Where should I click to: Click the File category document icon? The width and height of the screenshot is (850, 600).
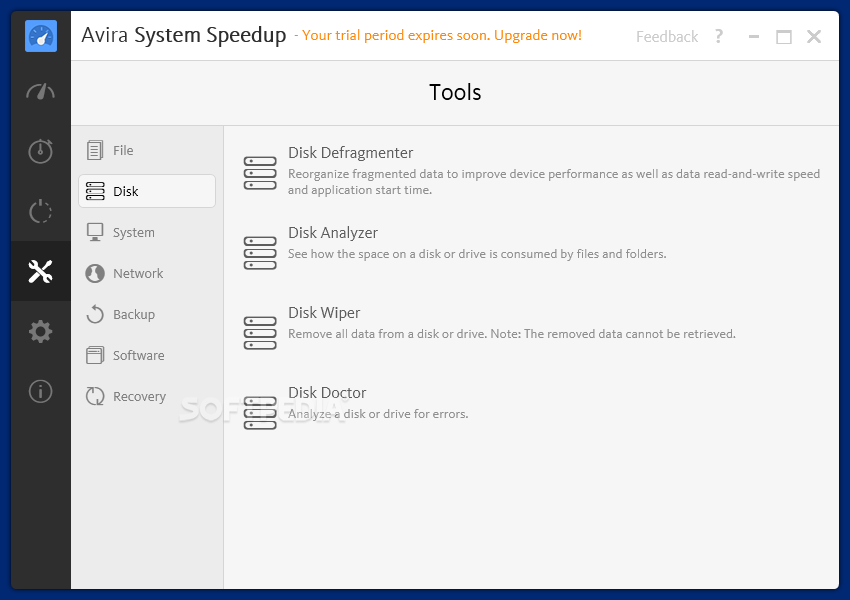tap(95, 150)
